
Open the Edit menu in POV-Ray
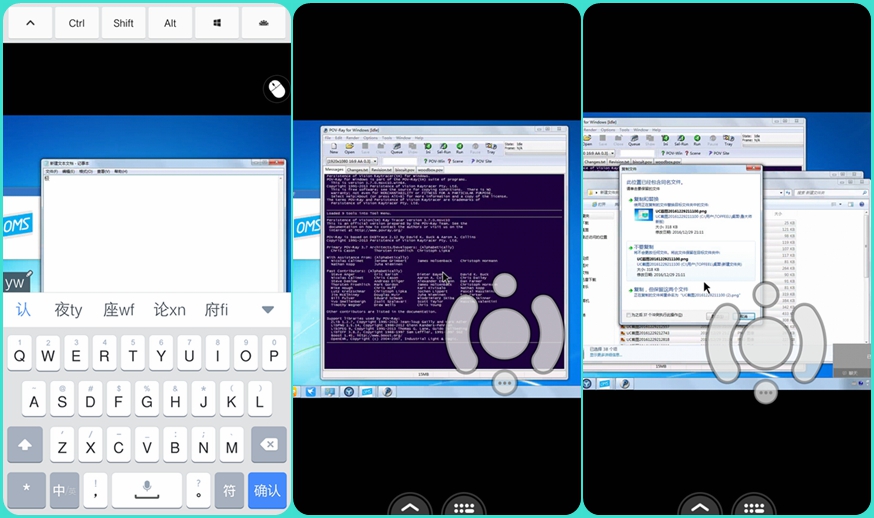pyautogui.click(x=338, y=138)
